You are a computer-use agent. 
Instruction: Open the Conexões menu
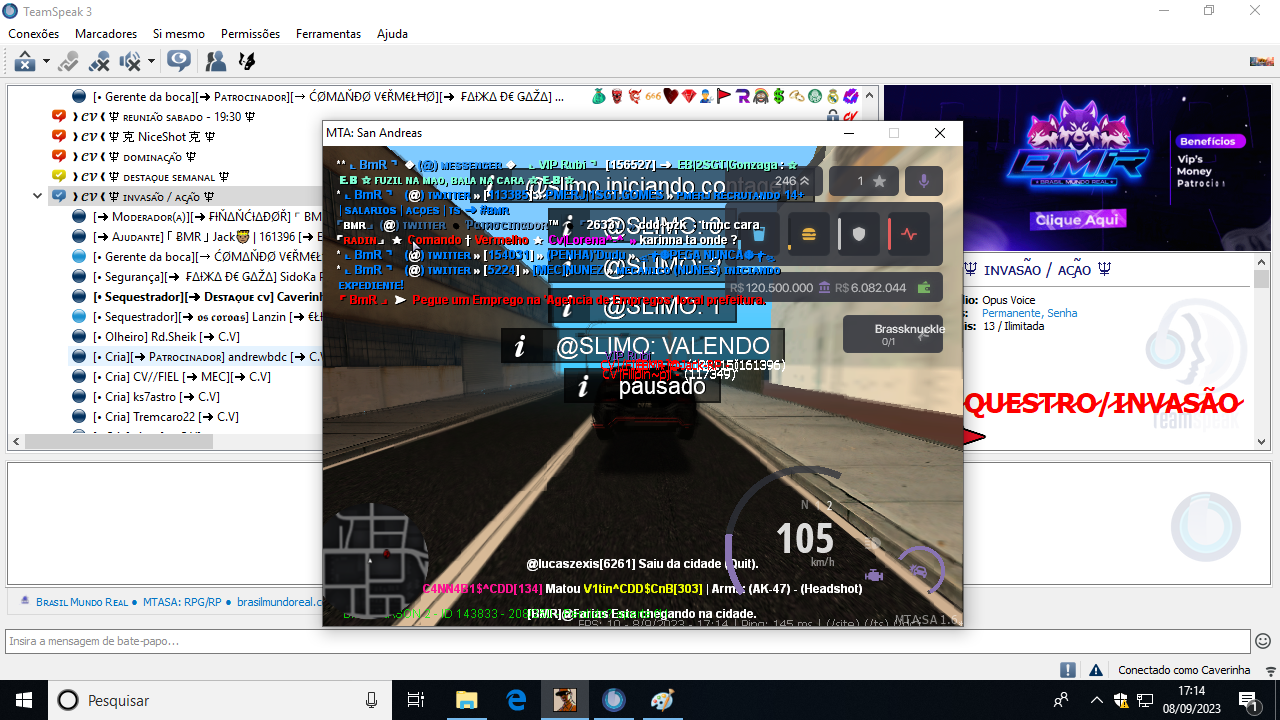pyautogui.click(x=34, y=34)
